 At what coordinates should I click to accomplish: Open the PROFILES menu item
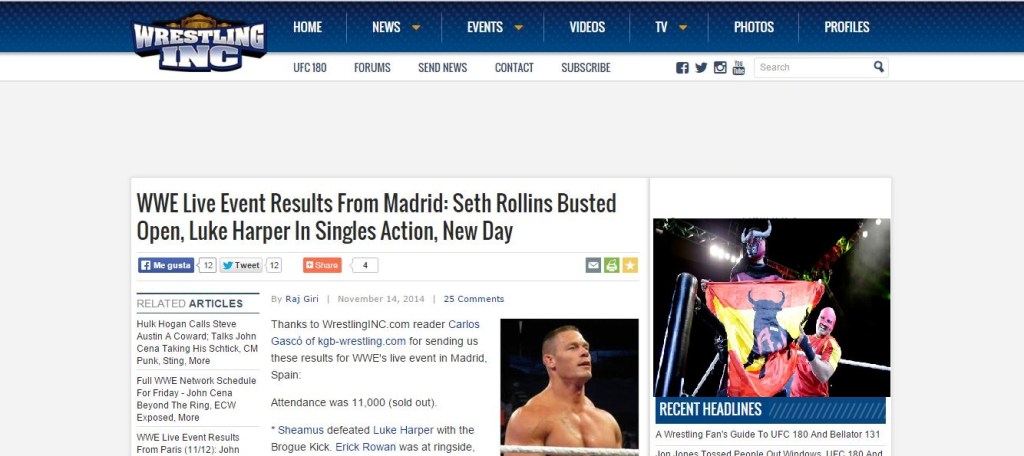coord(846,27)
